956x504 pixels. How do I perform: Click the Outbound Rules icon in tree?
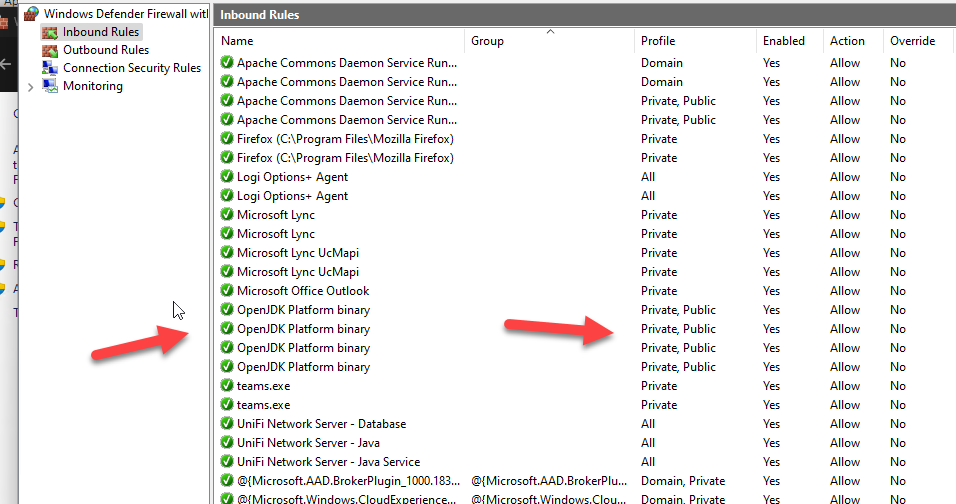(49, 50)
